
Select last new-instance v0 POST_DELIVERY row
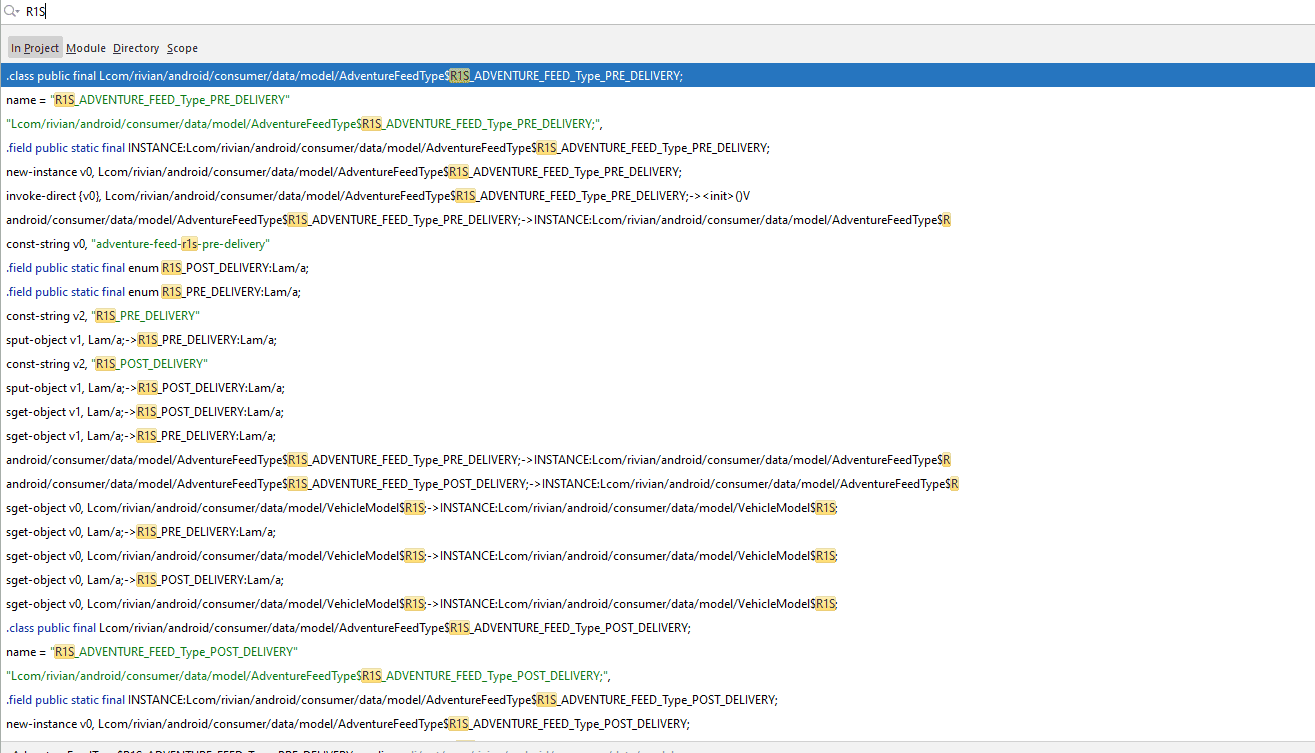pos(657,724)
